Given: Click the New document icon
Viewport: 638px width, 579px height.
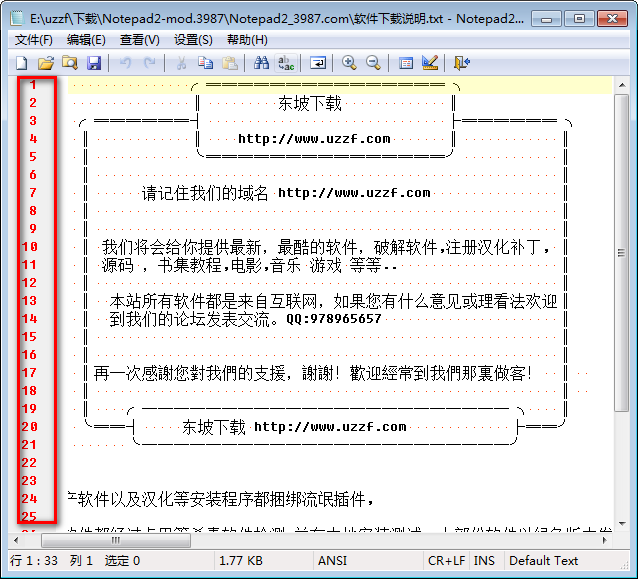Looking at the screenshot, I should [21, 63].
